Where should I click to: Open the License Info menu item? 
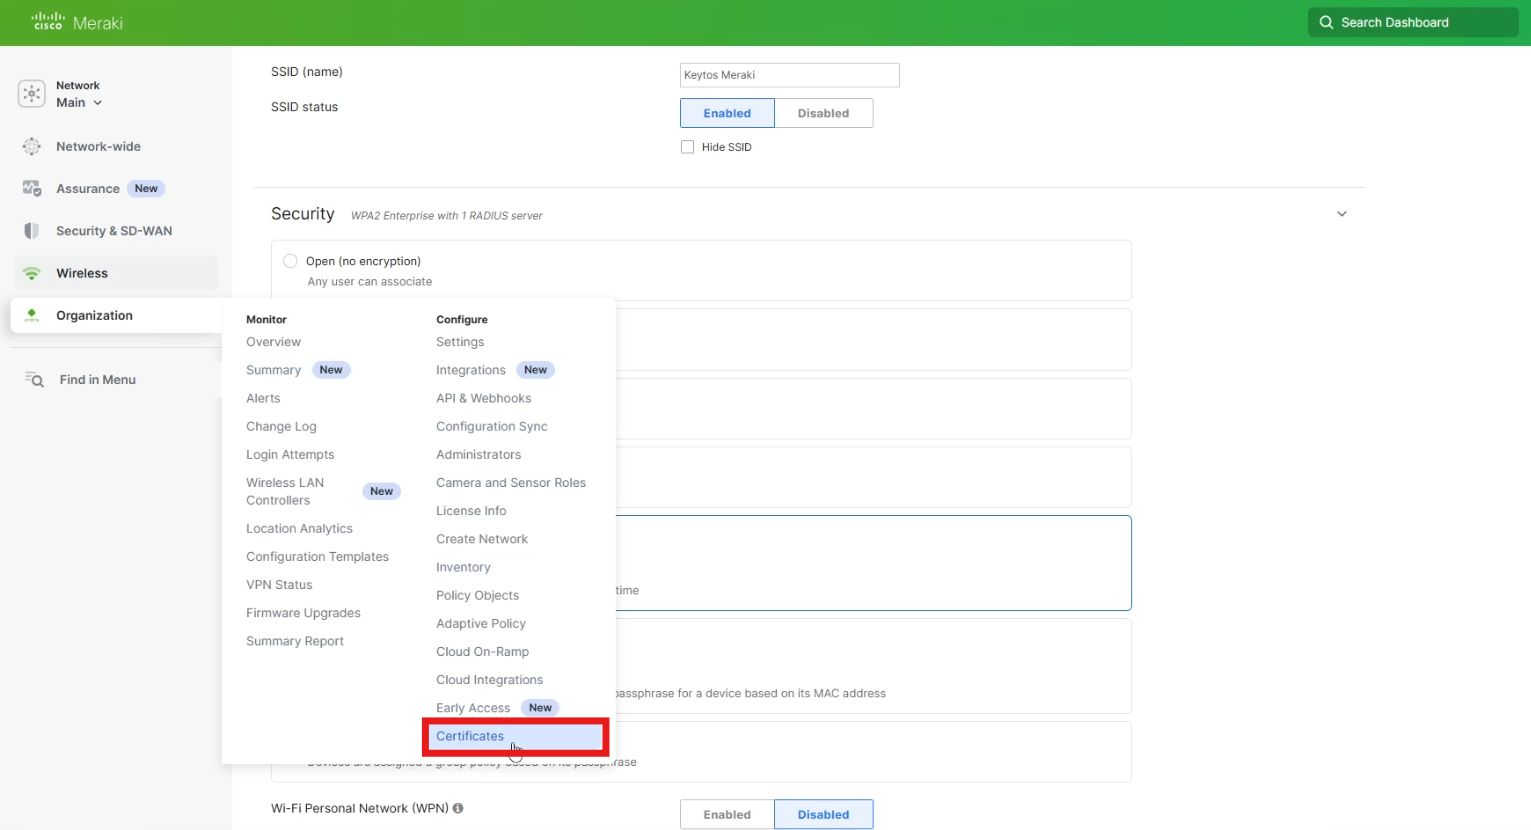point(471,511)
